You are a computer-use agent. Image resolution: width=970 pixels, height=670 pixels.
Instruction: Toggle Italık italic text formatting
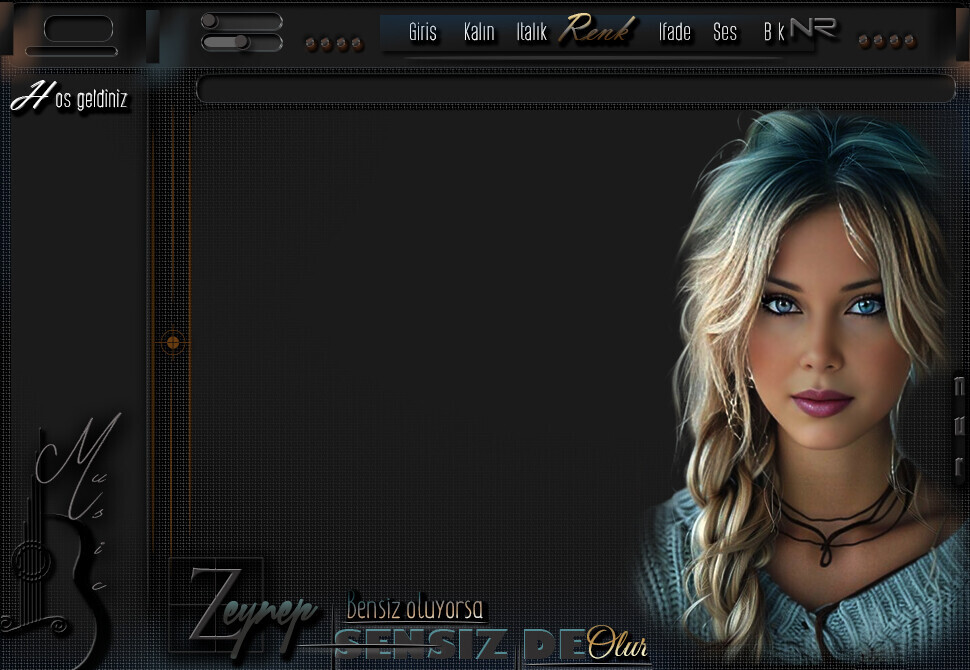pos(531,33)
